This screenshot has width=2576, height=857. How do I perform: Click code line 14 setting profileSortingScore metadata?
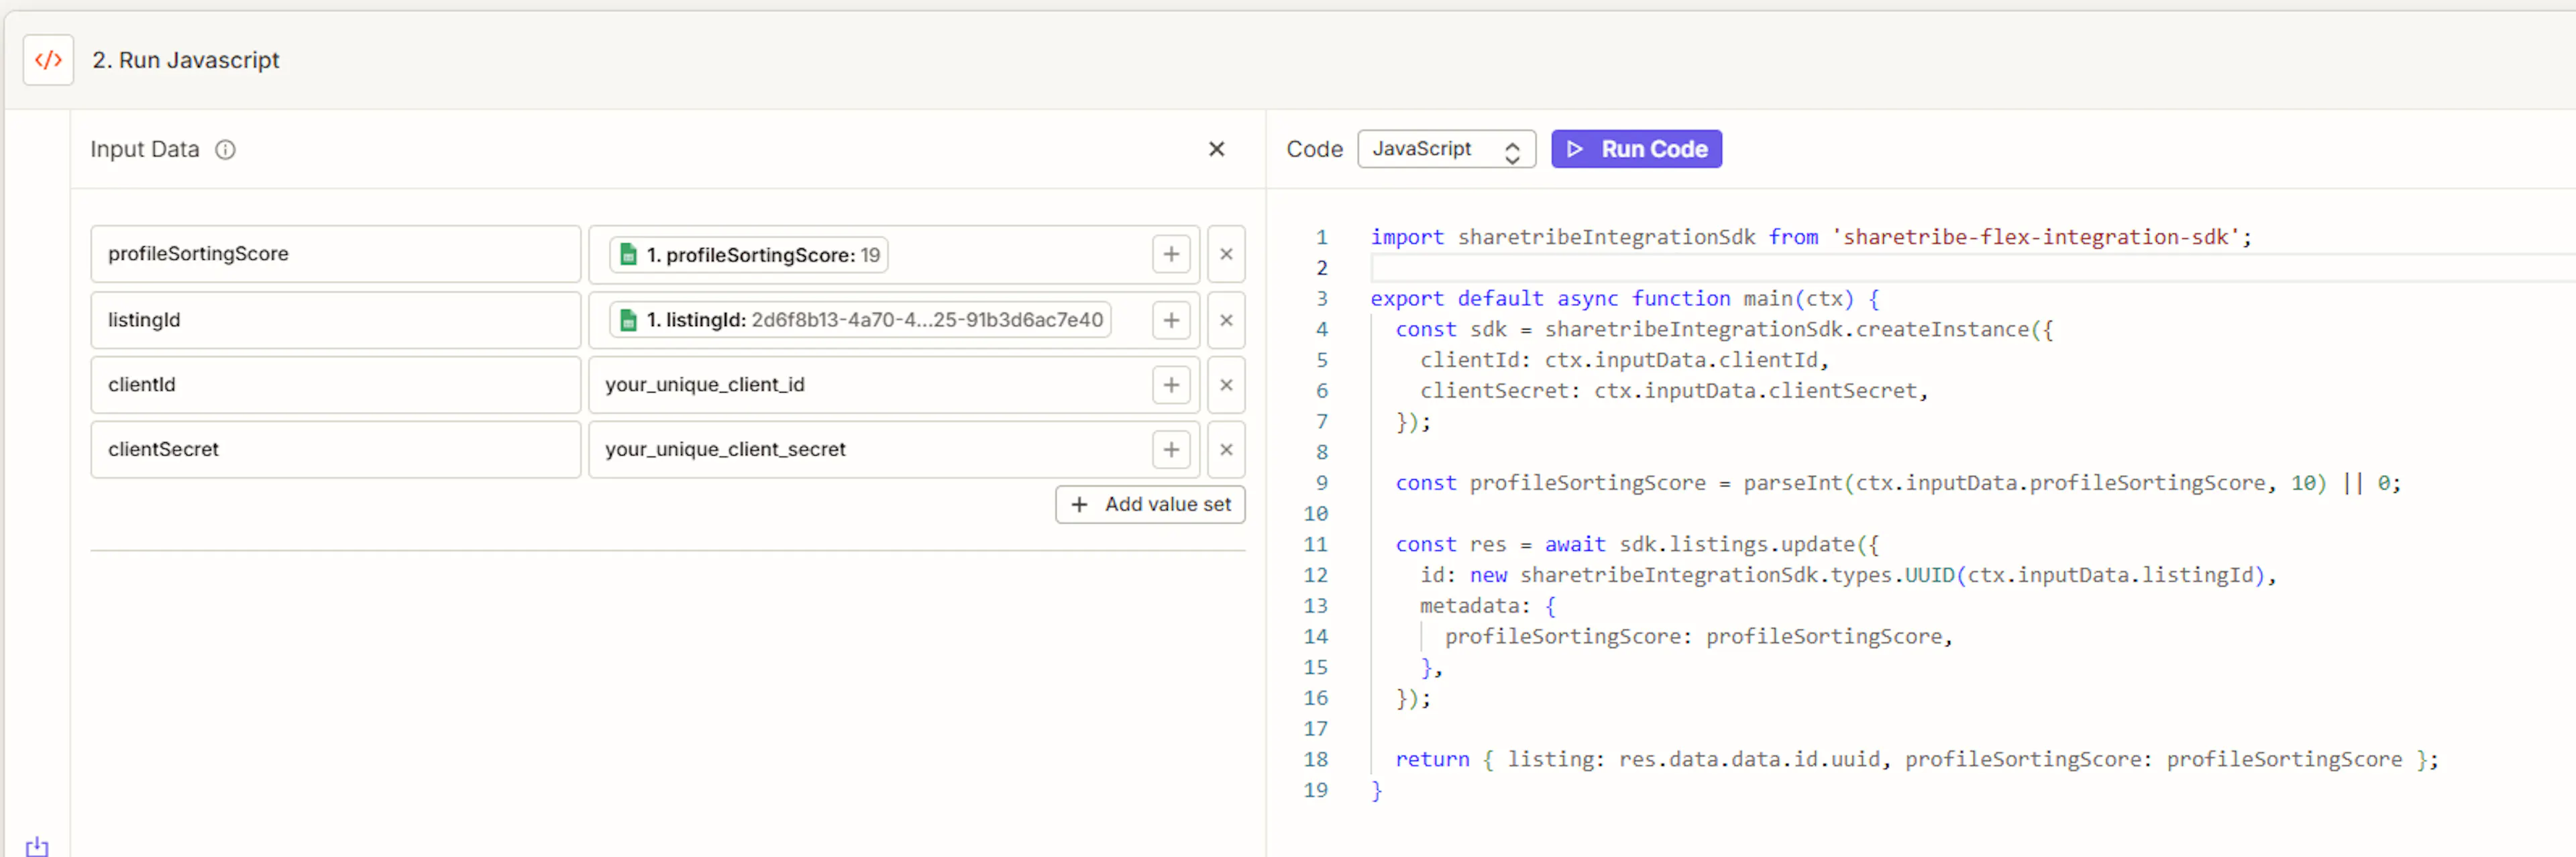click(1698, 637)
